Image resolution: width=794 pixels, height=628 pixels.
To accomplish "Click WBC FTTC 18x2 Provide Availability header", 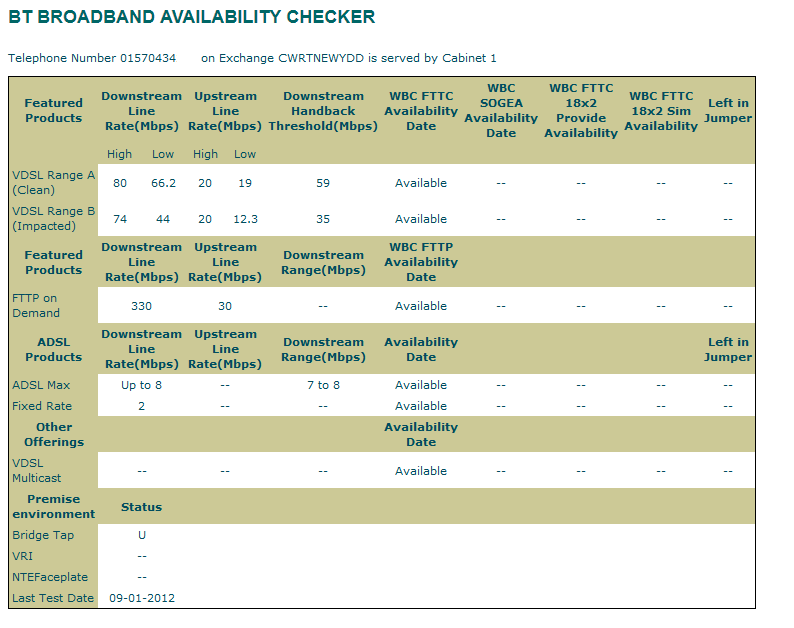I will click(581, 110).
